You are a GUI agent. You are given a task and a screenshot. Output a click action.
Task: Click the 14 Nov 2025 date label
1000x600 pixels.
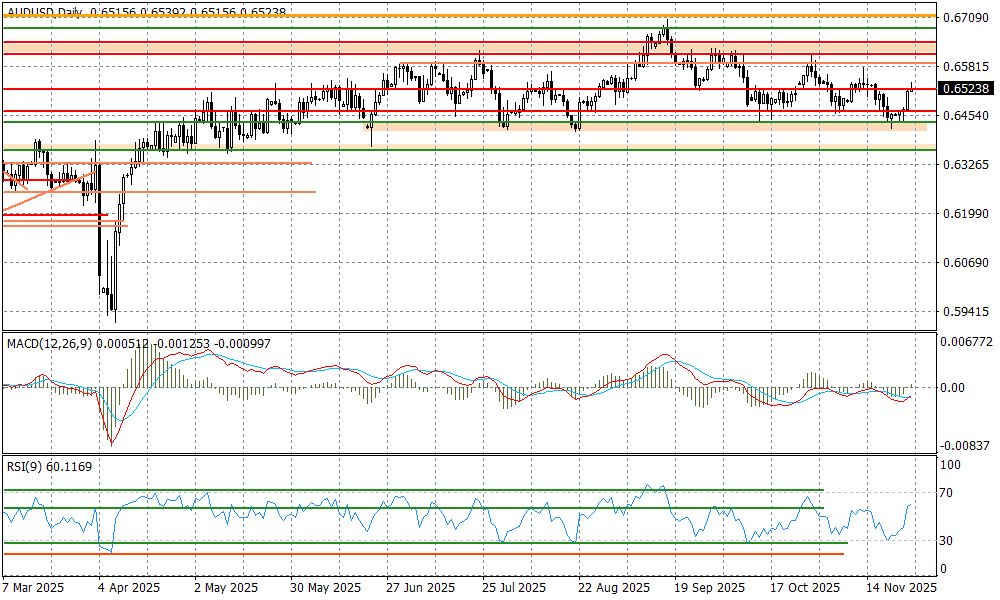pyautogui.click(x=902, y=588)
